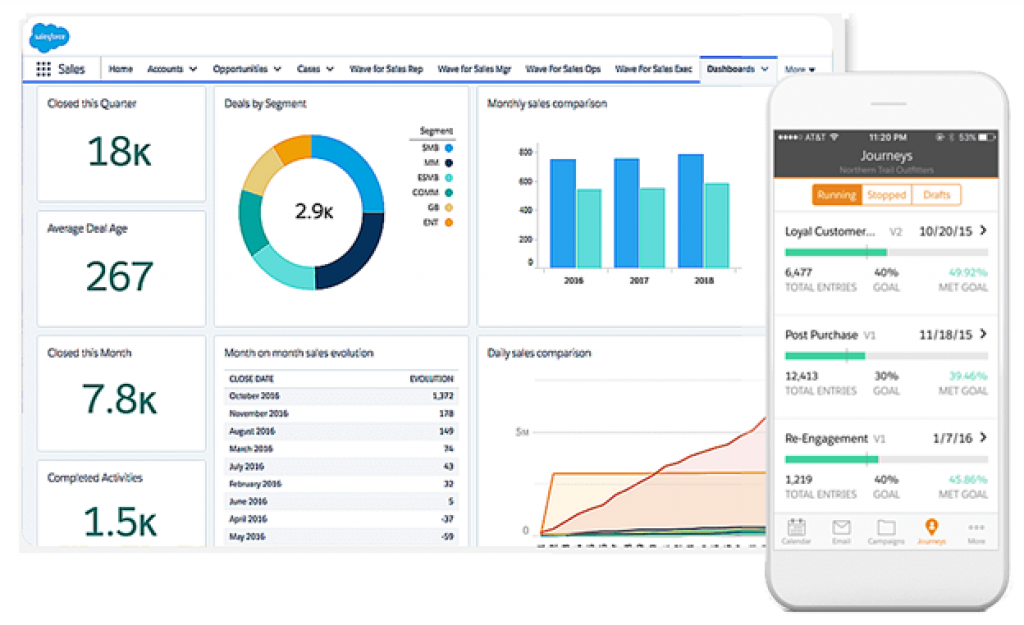The height and width of the screenshot is (625, 1024).
Task: Click the 2017 blue bar in chart
Action: click(626, 212)
